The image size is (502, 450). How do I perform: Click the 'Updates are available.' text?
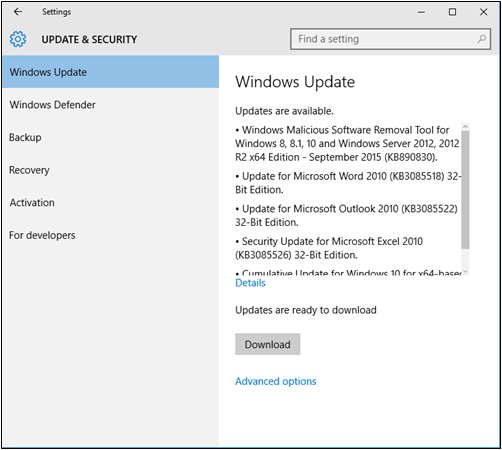(x=284, y=111)
